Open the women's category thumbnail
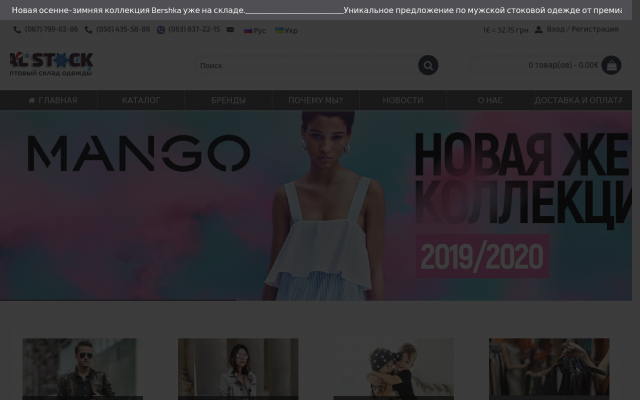640x400 pixels. [238, 369]
